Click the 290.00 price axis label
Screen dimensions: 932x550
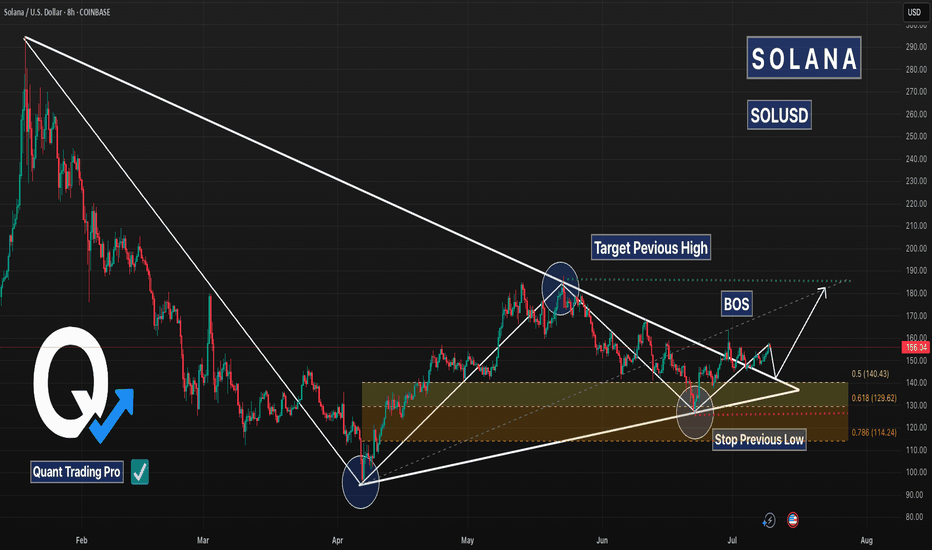coord(916,47)
